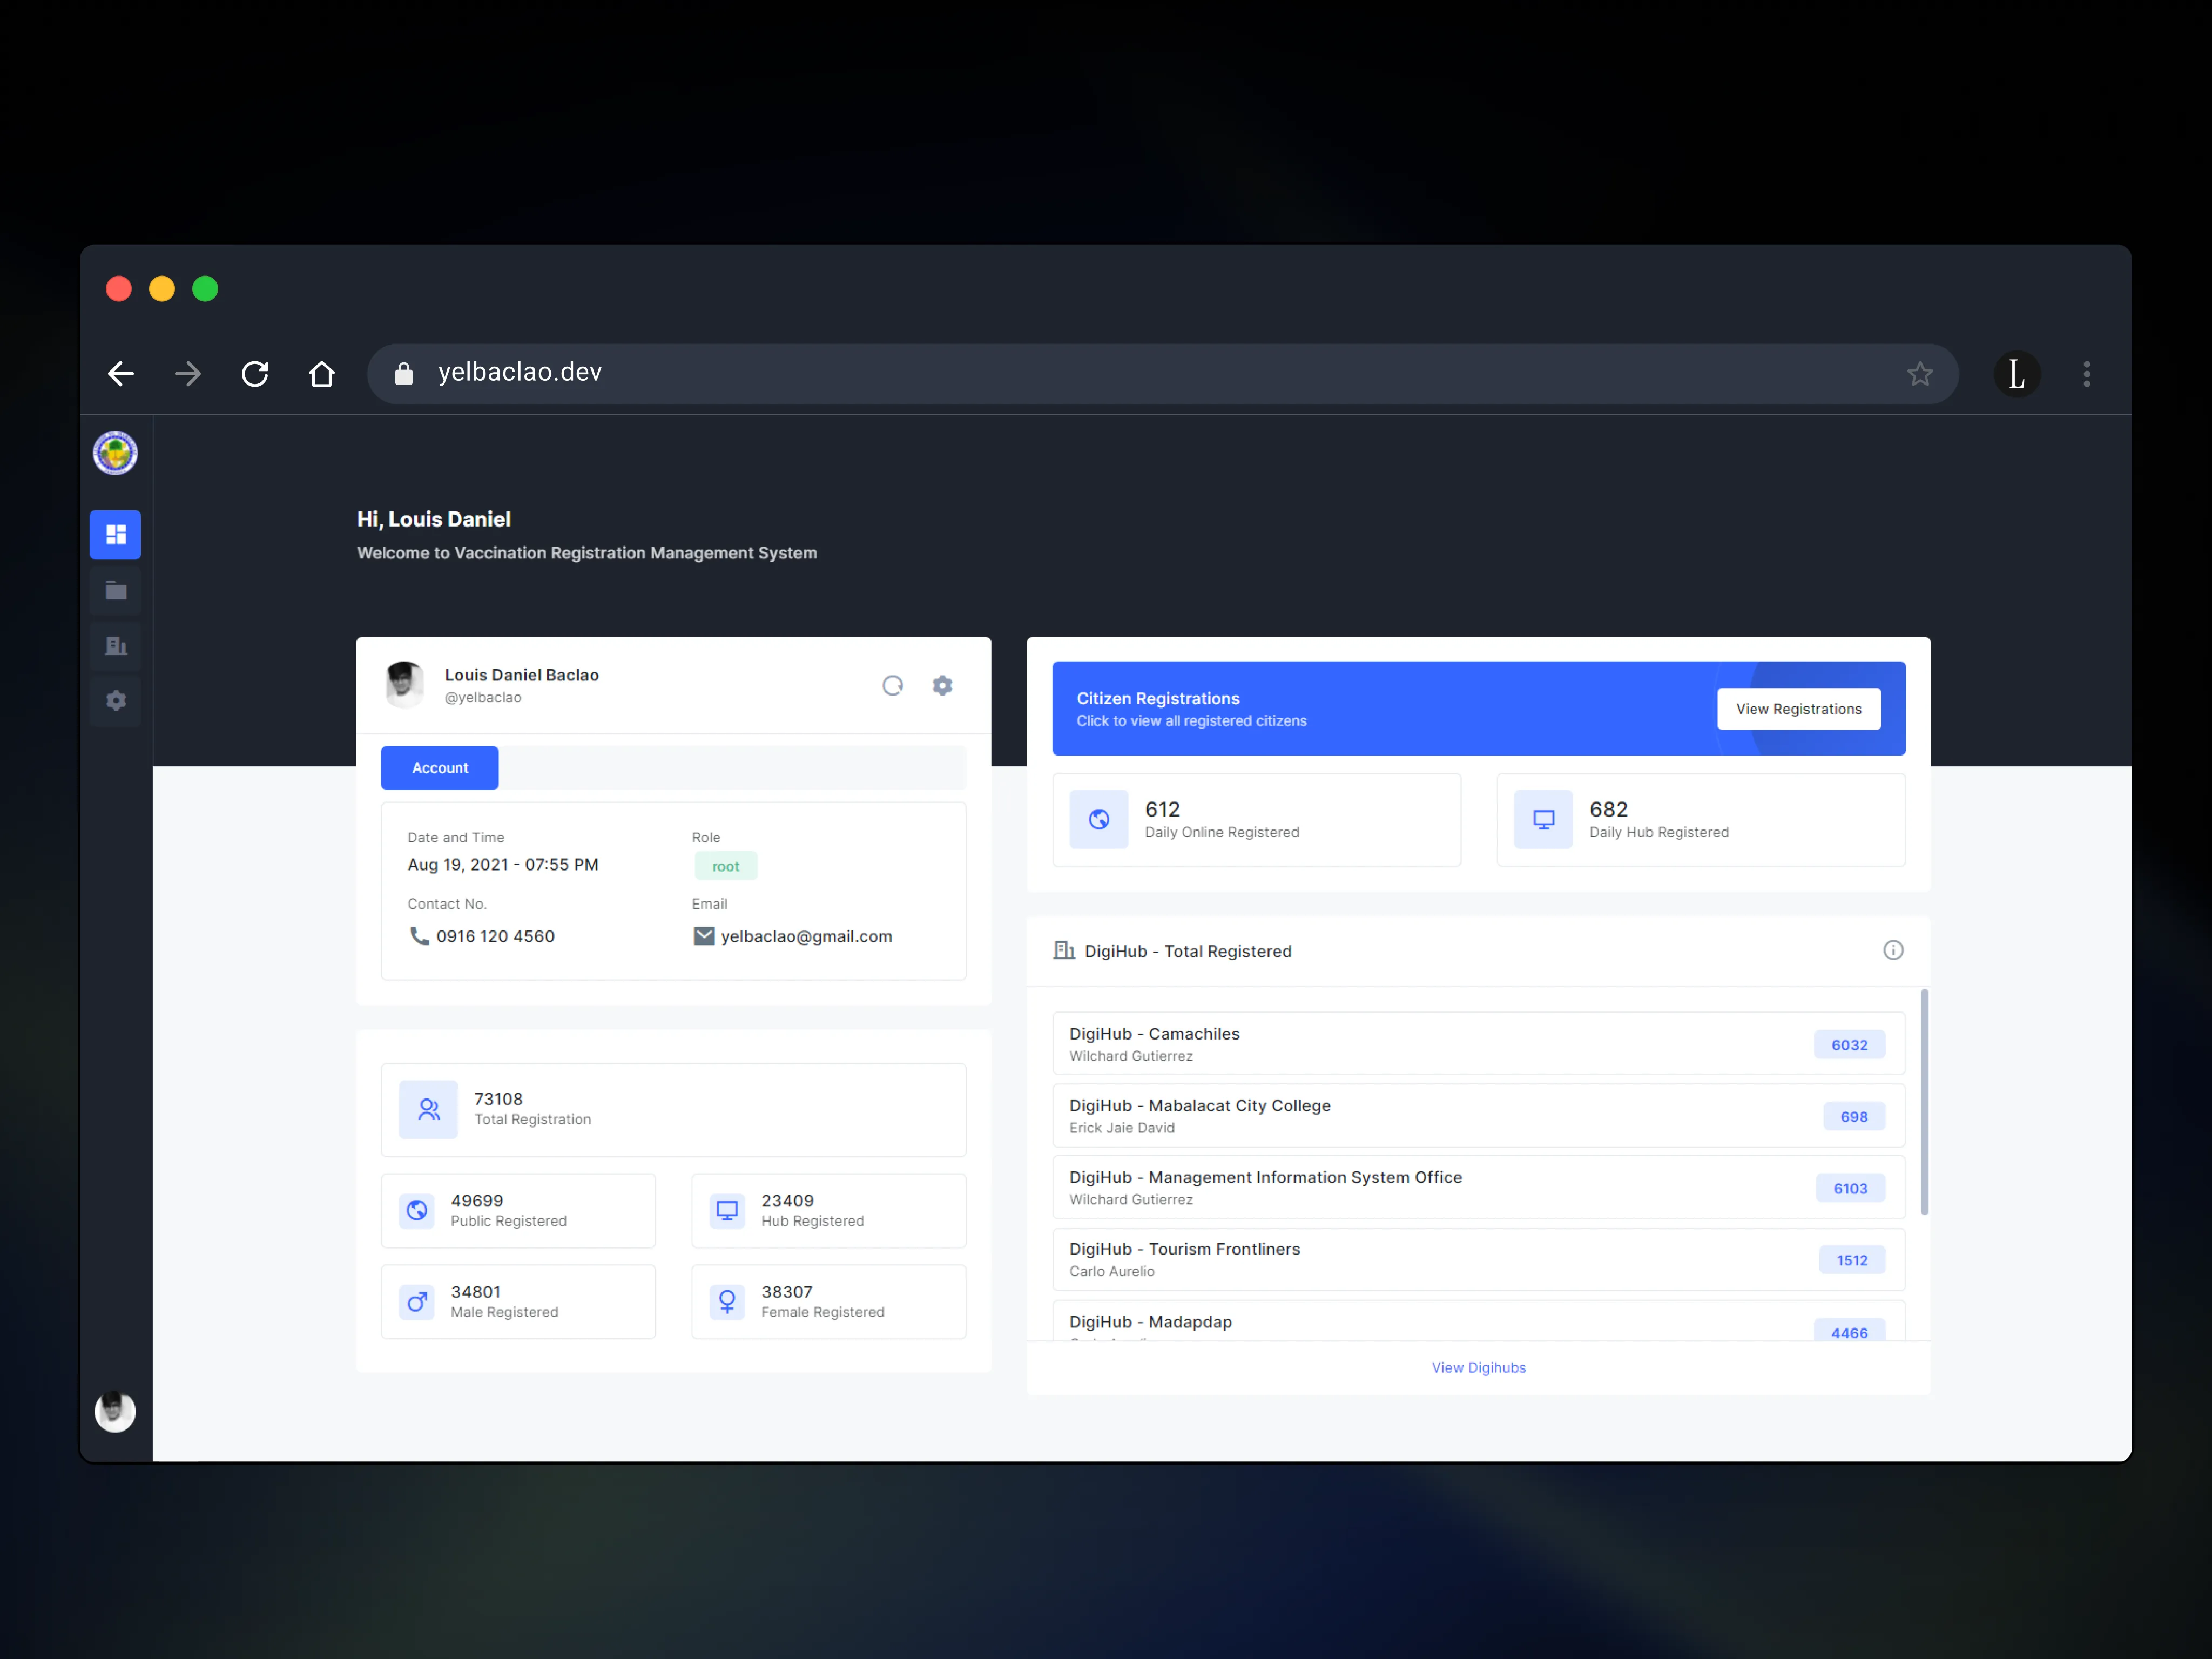Click the Public Registered globe icon
2212x1659 pixels.
click(x=417, y=1211)
